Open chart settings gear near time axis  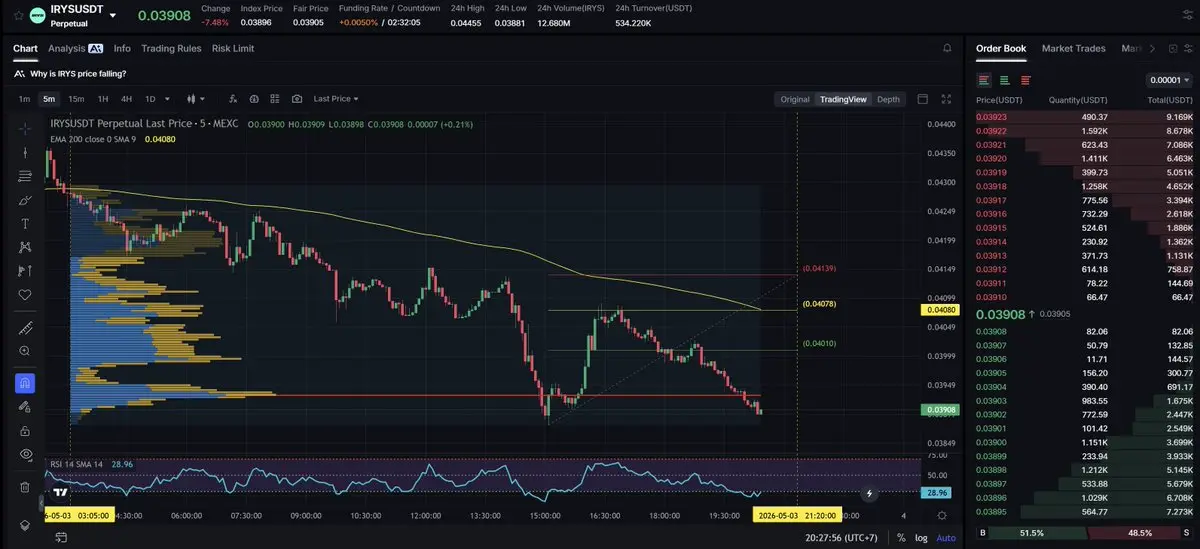pos(941,515)
